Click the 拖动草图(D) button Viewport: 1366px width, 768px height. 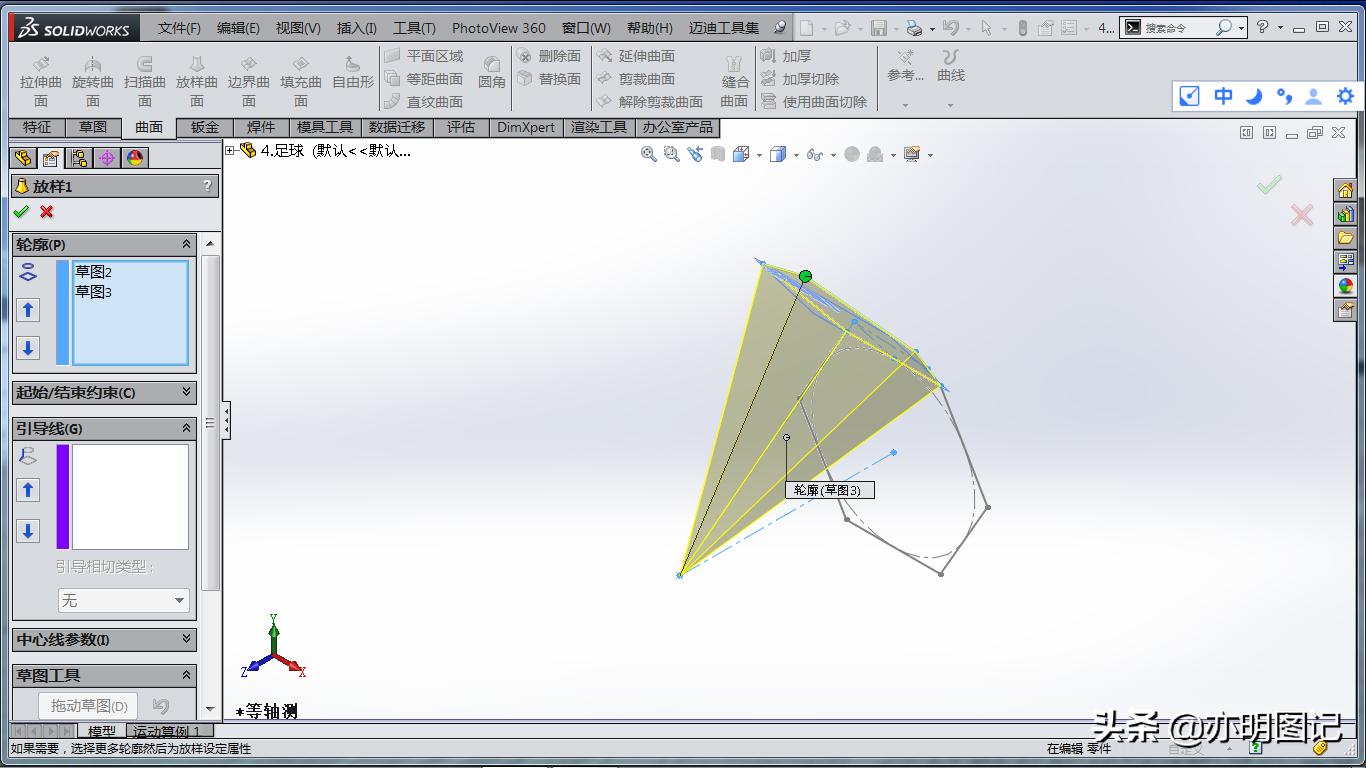pos(87,705)
